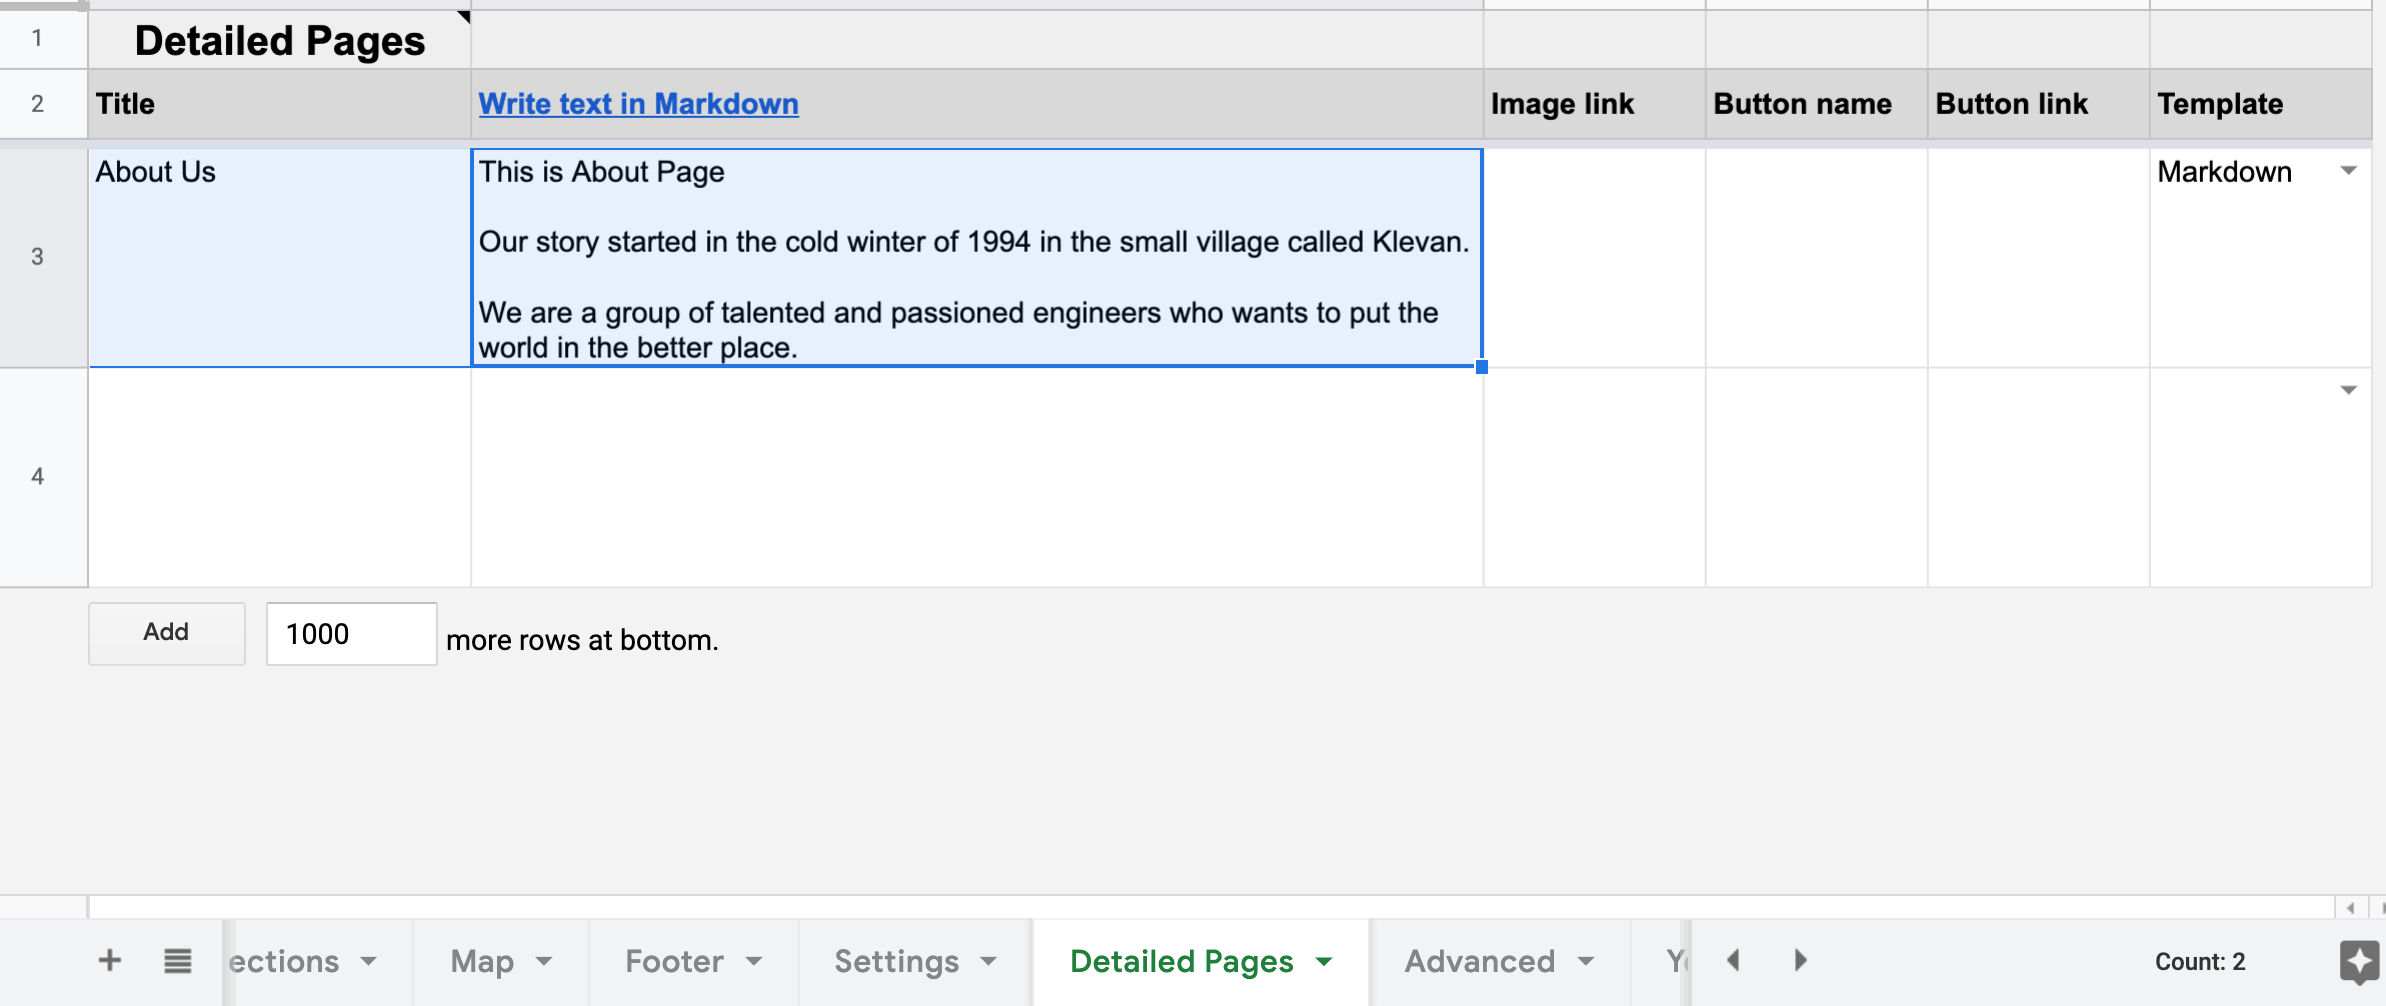Open the Write text in Markdown link
Image resolution: width=2386 pixels, height=1006 pixels.
point(638,104)
